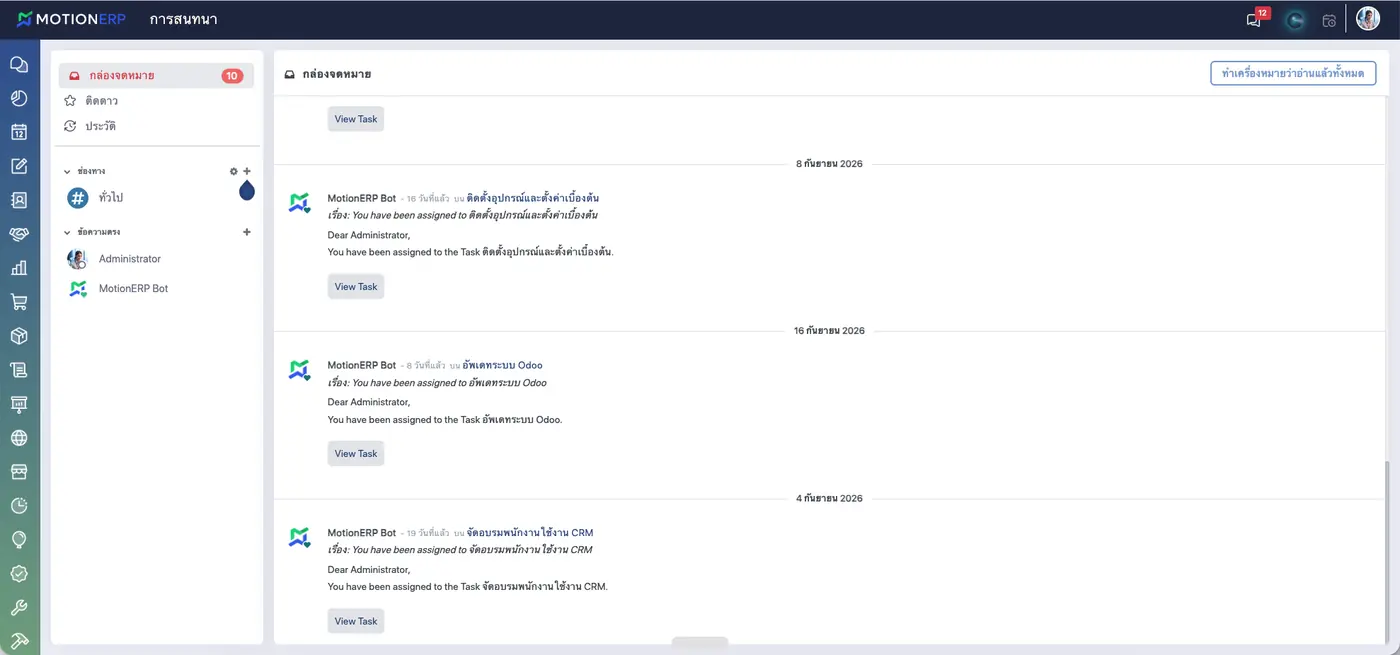
Task: Click View Task for ติดตั้งอุปกรณ์และตั้งค่าเบื้องต้น message
Action: 356,287
